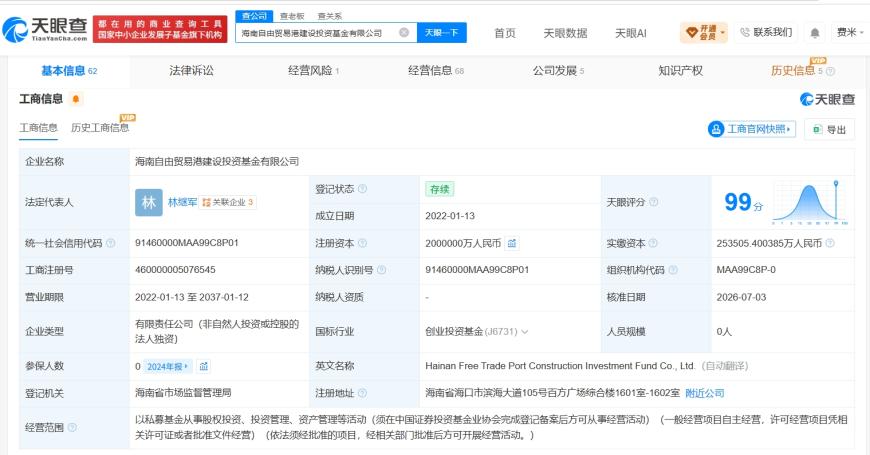
Task: Open chart icon next to 注册资本 amount
Action: tap(512, 243)
